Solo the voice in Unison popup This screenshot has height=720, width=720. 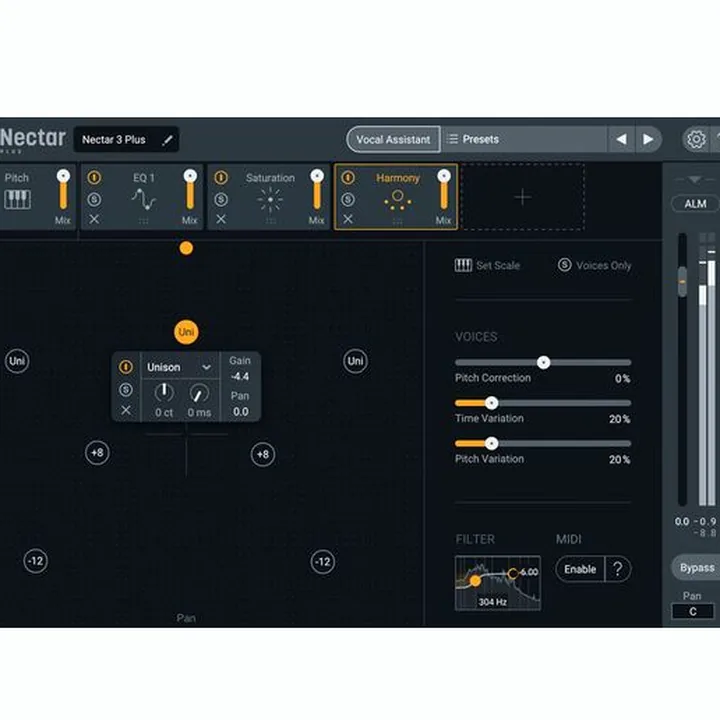[x=126, y=390]
